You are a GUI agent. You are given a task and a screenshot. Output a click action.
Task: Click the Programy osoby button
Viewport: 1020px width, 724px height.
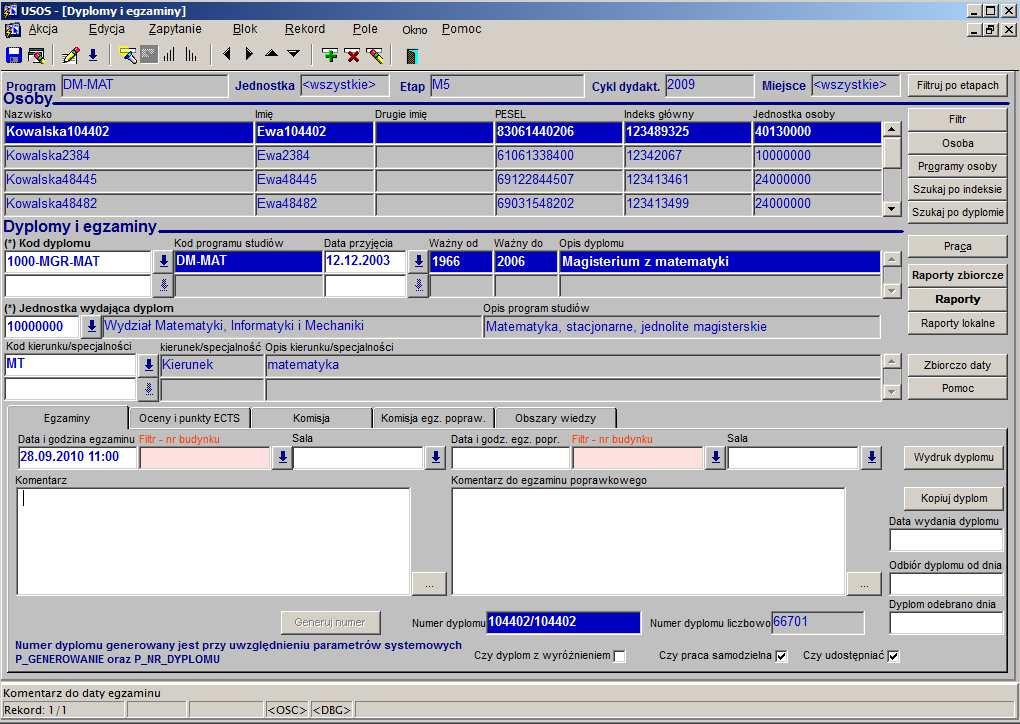tap(957, 167)
